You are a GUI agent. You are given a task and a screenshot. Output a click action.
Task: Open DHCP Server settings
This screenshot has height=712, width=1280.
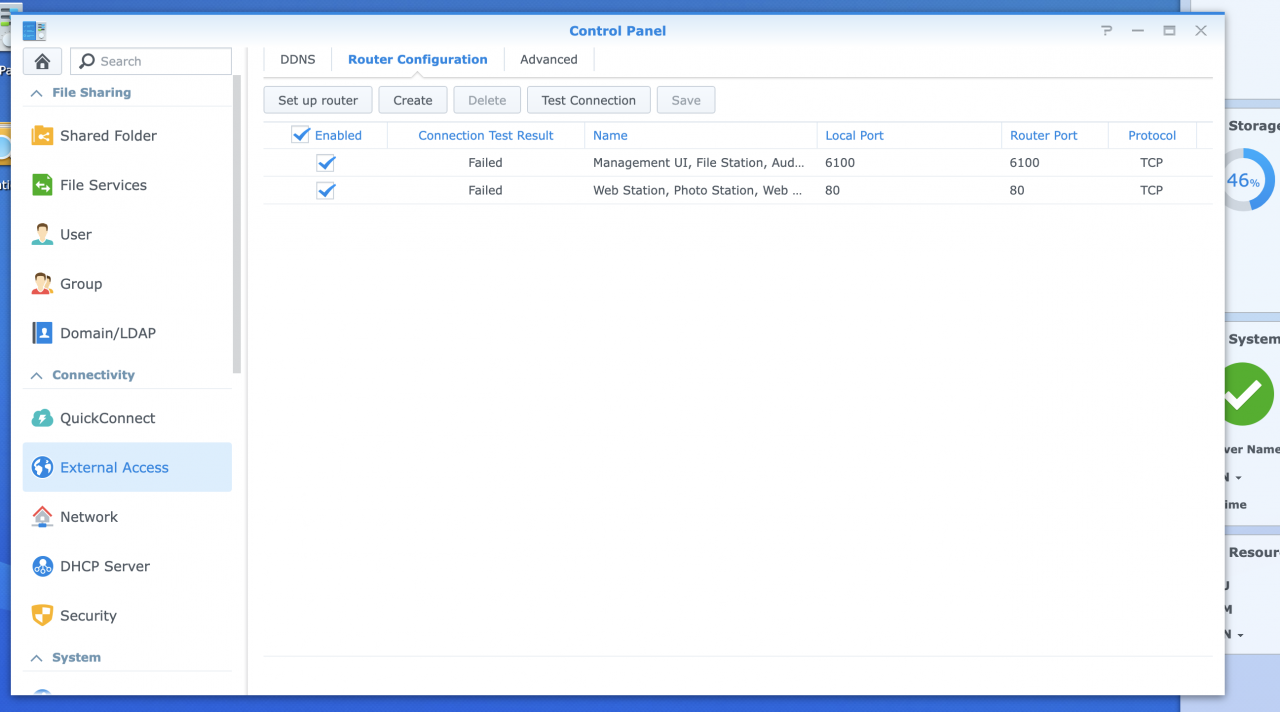click(x=104, y=566)
